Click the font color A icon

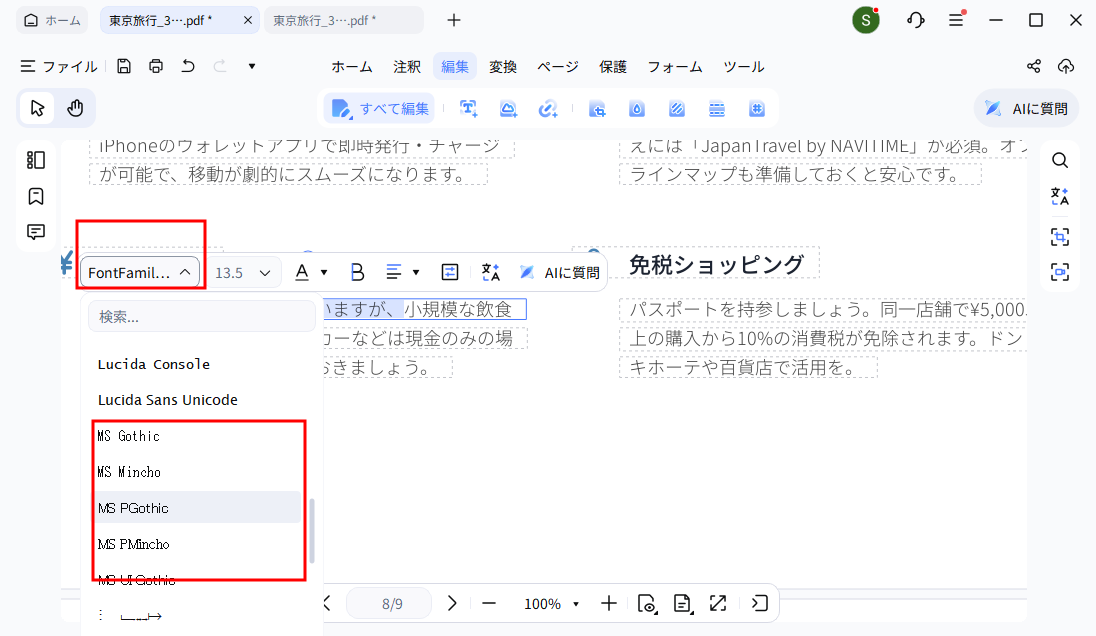(x=302, y=272)
